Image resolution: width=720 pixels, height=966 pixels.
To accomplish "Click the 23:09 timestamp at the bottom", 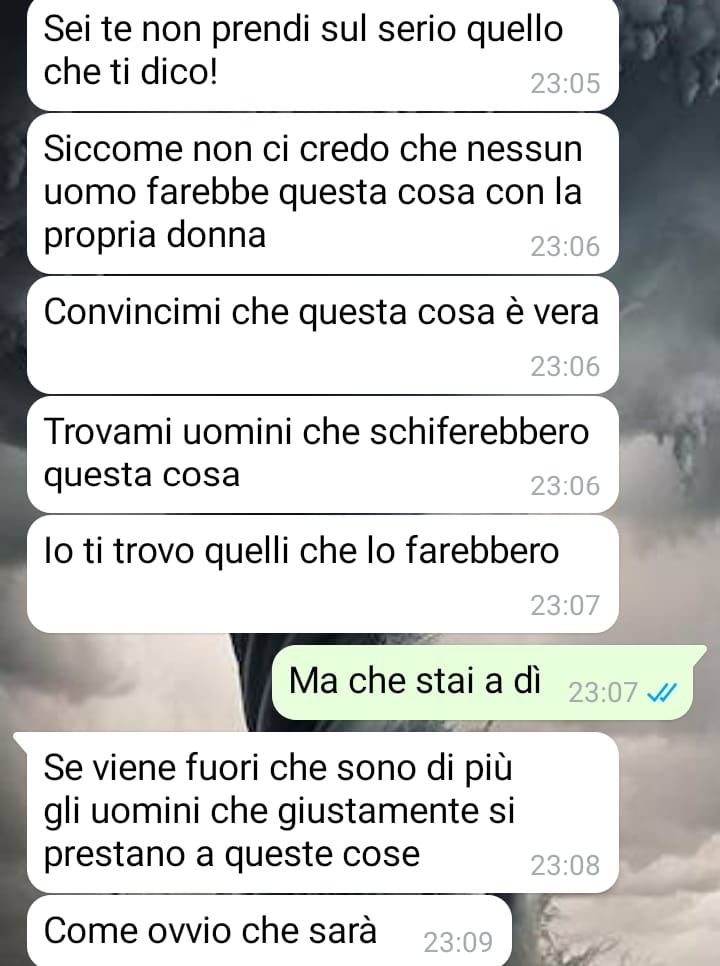I will [458, 942].
